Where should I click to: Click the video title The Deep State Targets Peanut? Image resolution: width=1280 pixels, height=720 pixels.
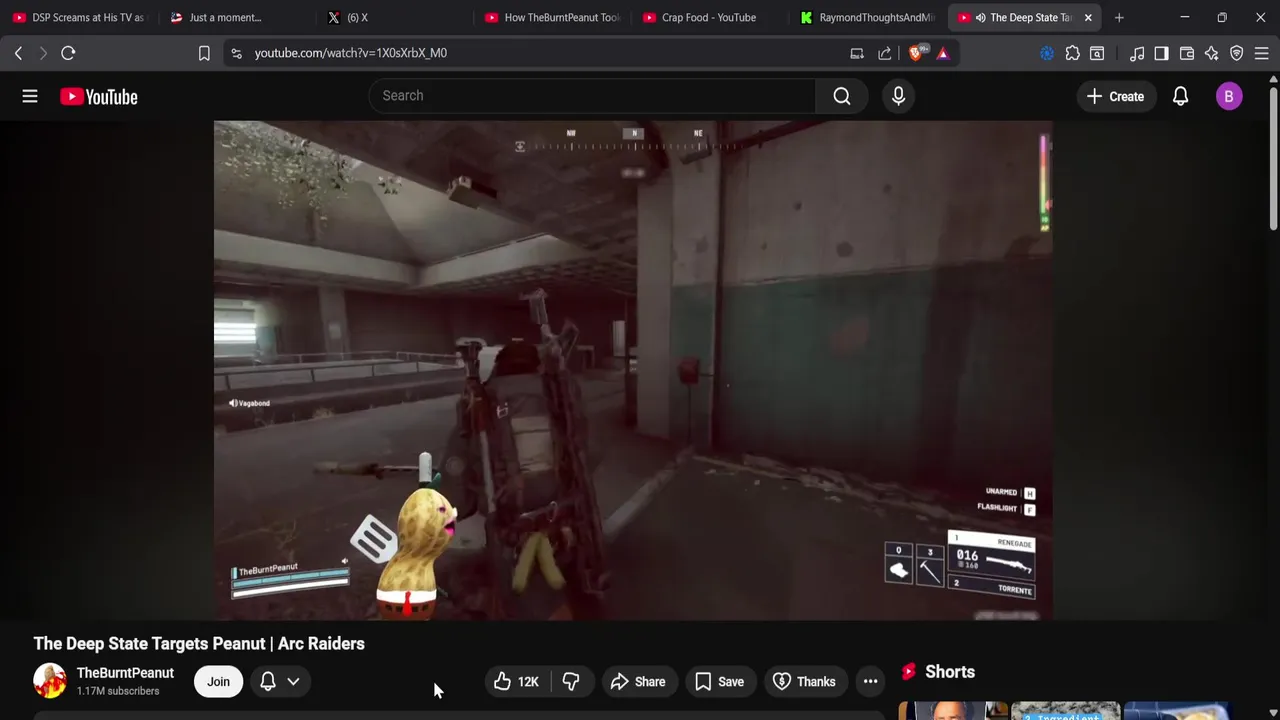tap(199, 643)
